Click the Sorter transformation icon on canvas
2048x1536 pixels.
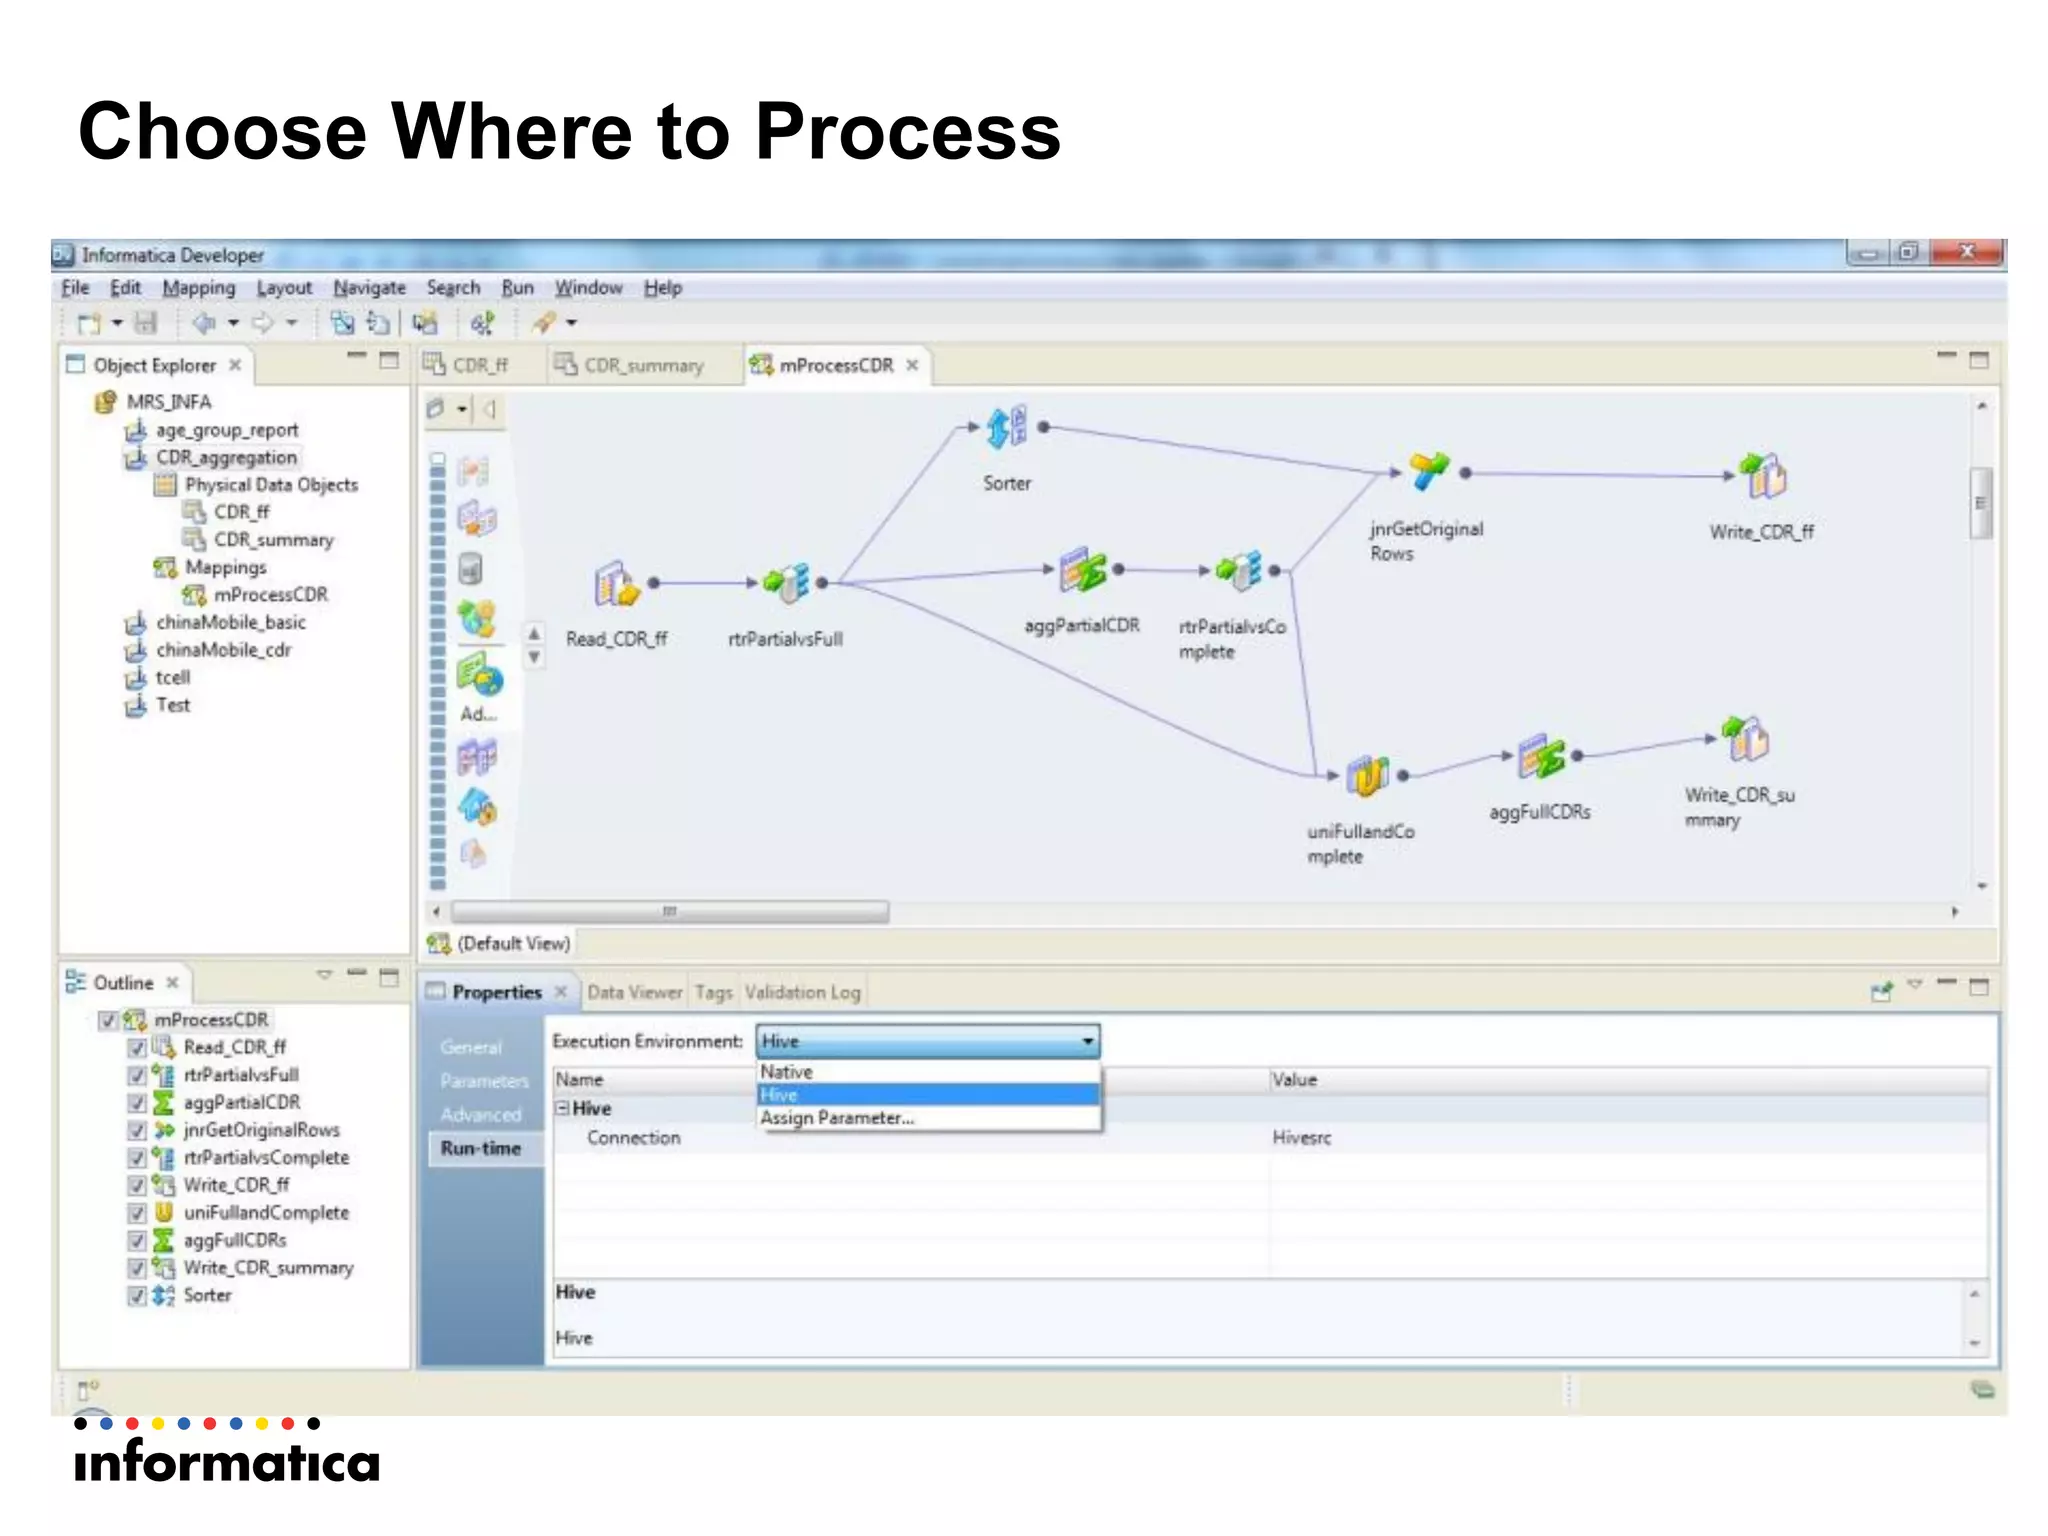tap(1006, 428)
